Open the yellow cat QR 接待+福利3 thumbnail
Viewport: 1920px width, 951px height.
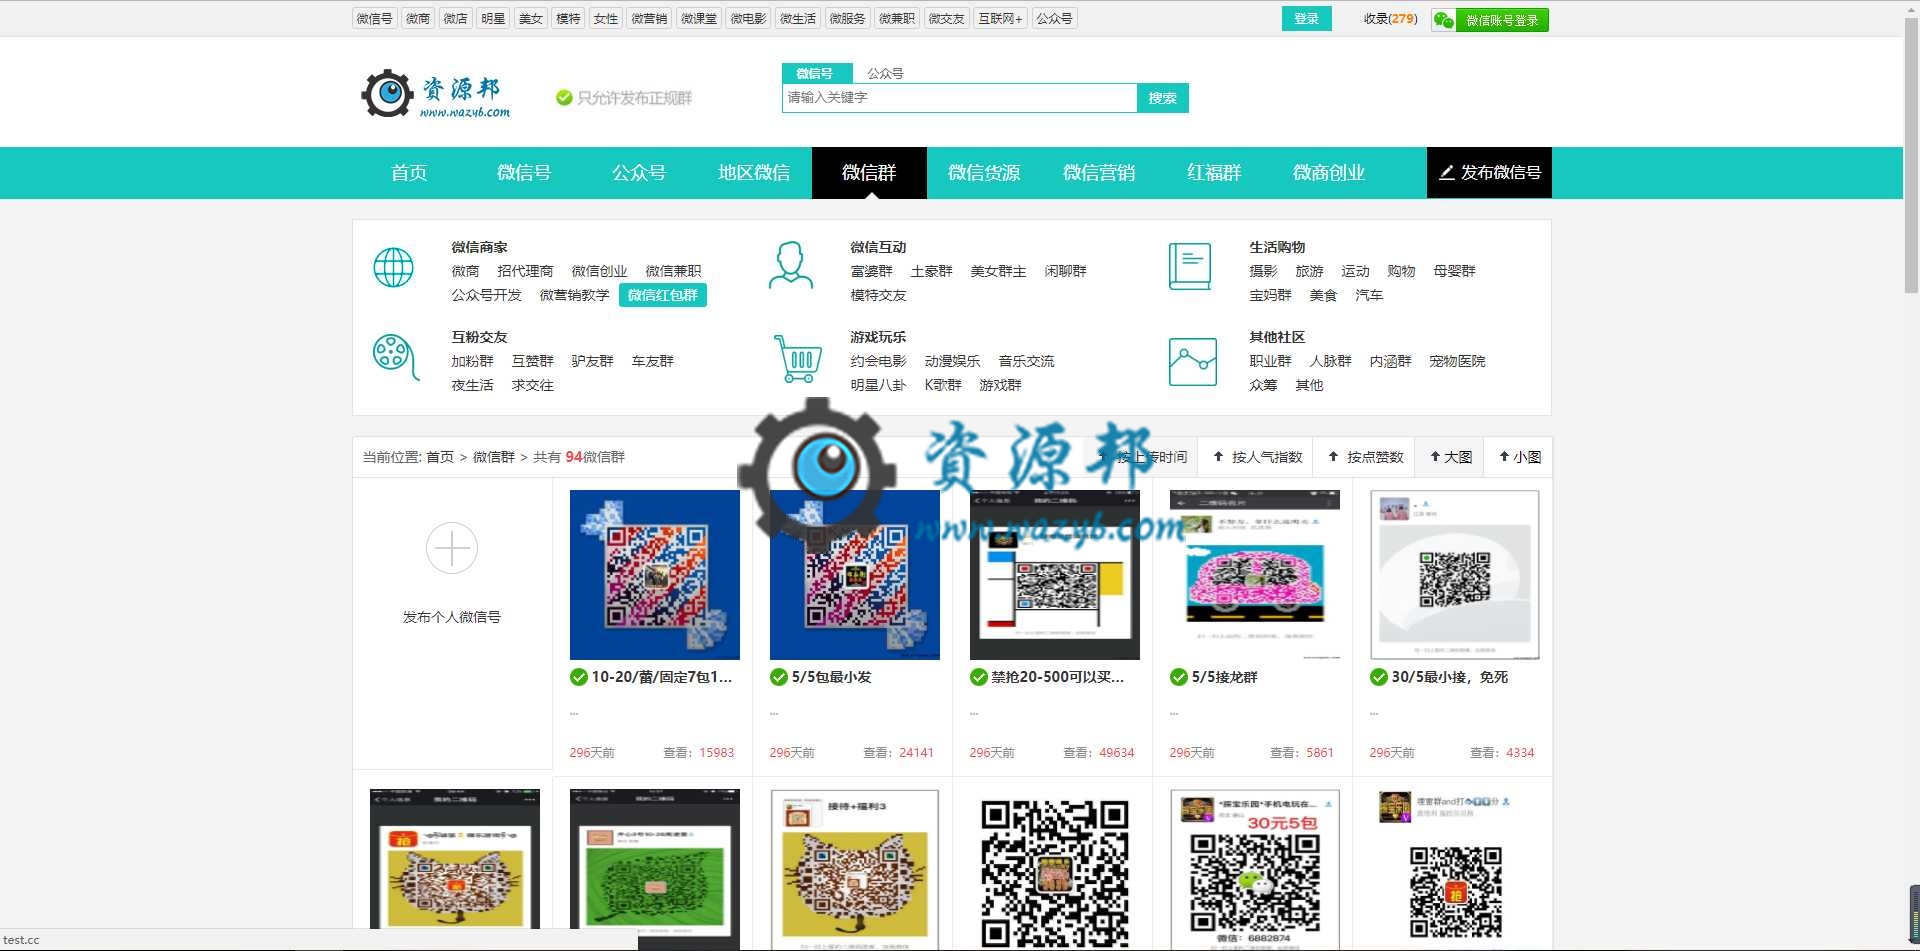point(855,870)
